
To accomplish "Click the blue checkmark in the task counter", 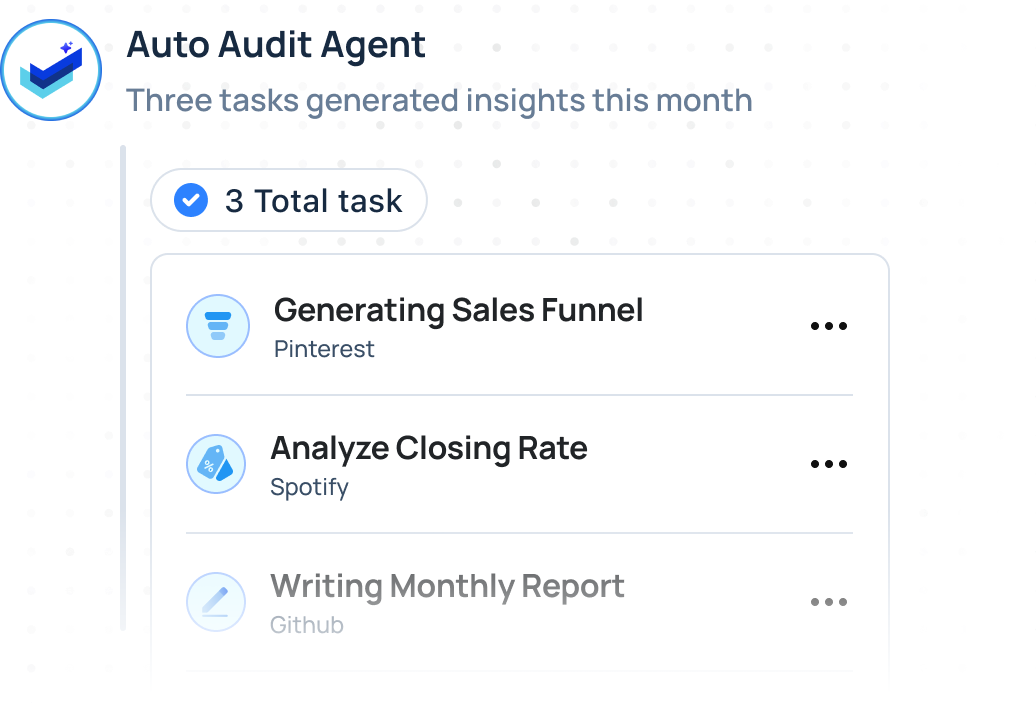I will 190,200.
